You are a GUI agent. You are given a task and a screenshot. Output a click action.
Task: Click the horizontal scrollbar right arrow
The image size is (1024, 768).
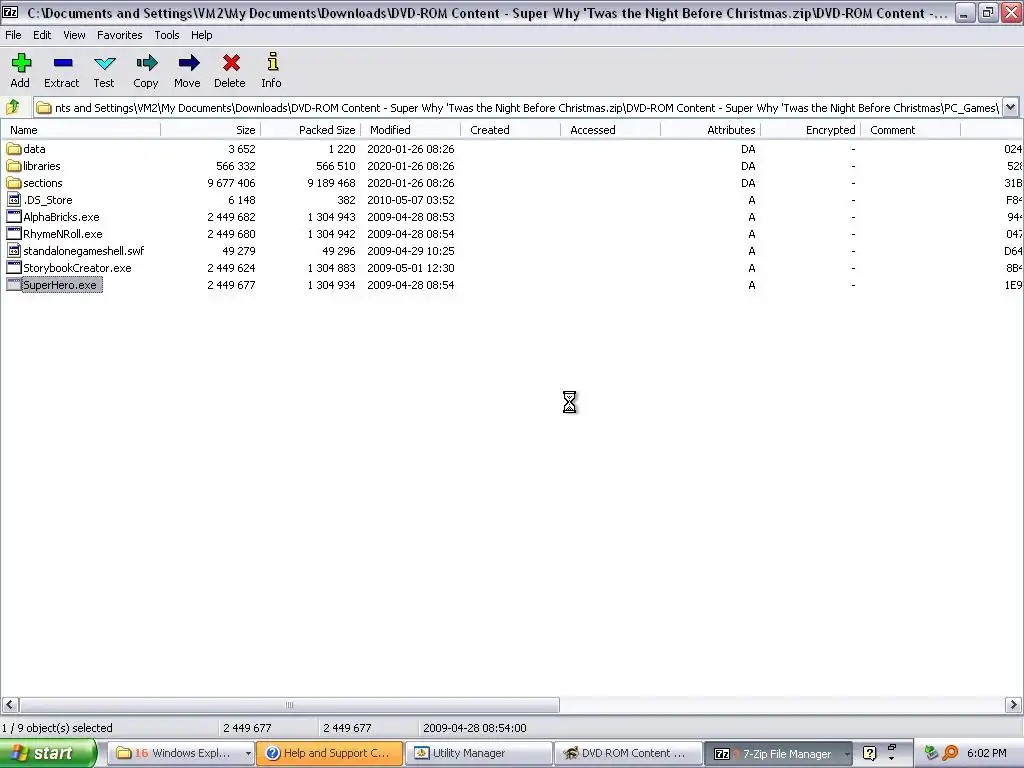[1013, 705]
